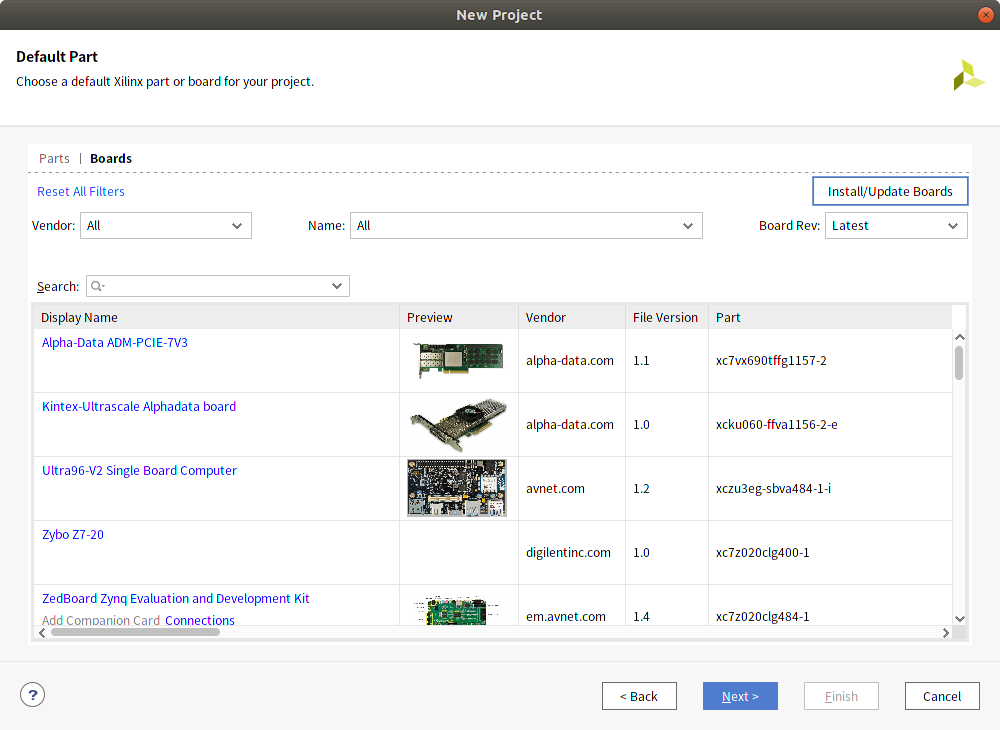The height and width of the screenshot is (730, 1000).
Task: Click the vertical scrollbar down arrow
Action: tap(960, 618)
